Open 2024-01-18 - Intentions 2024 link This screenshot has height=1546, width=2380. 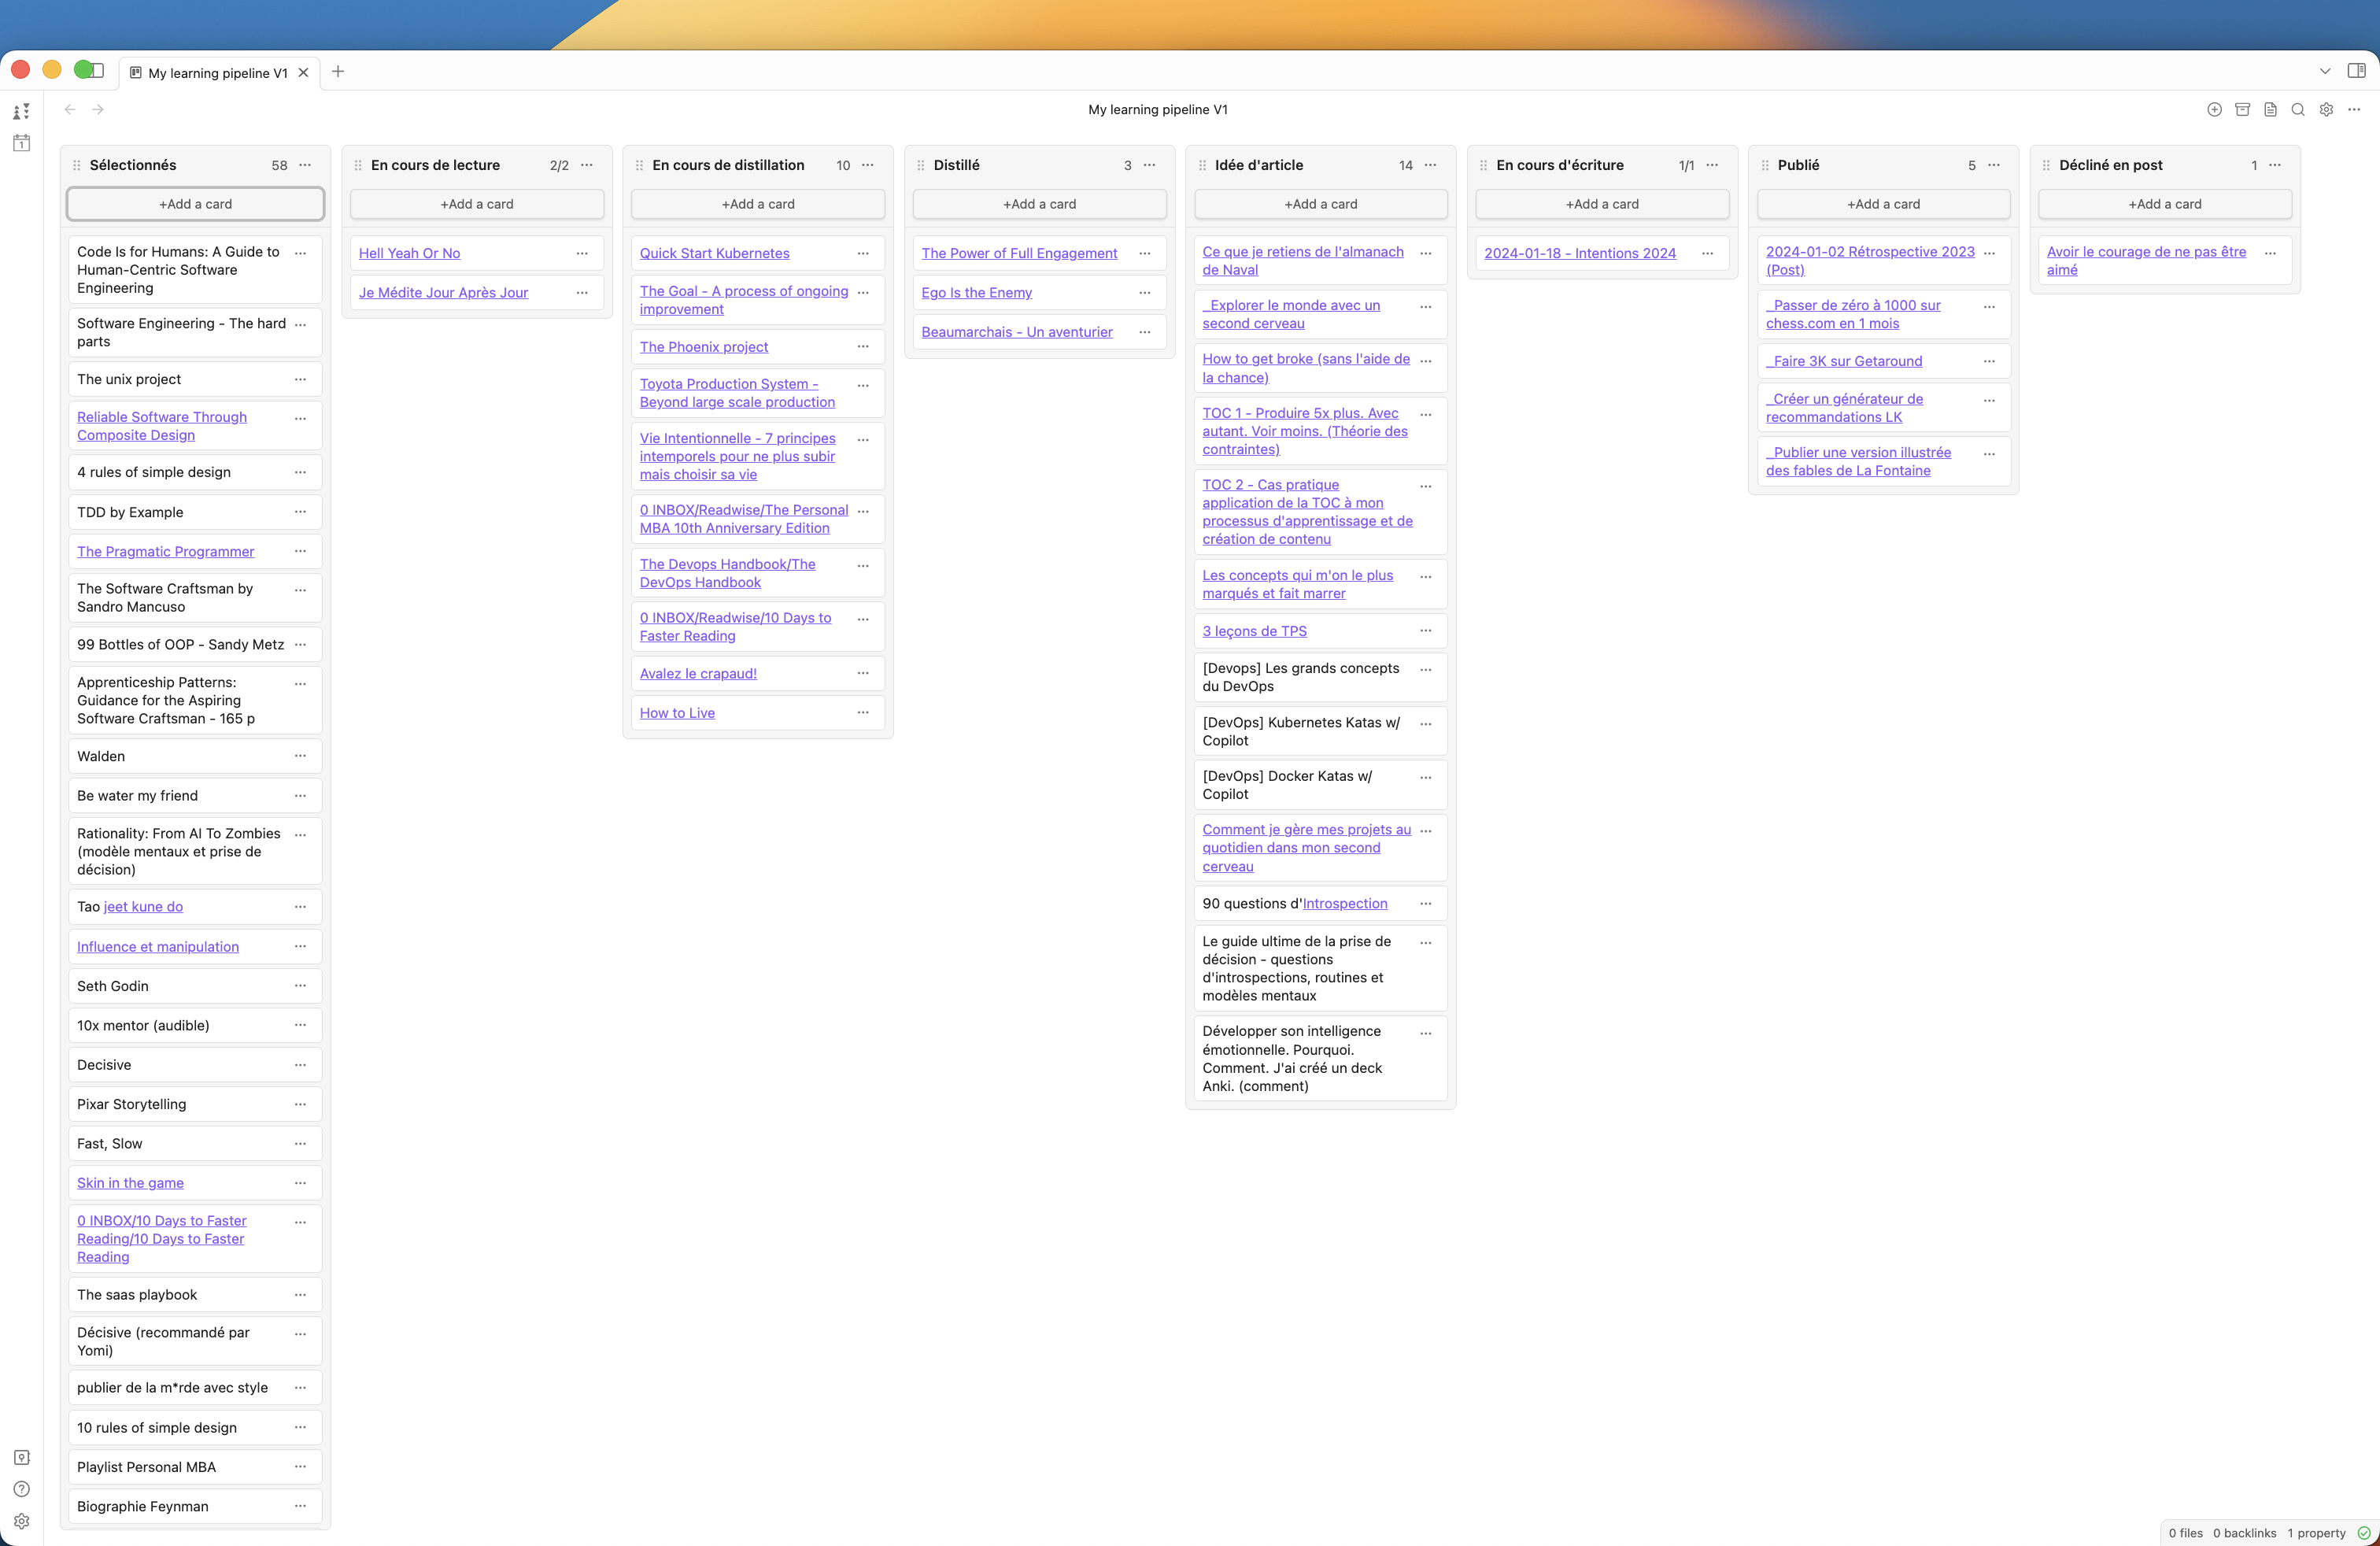[x=1580, y=253]
